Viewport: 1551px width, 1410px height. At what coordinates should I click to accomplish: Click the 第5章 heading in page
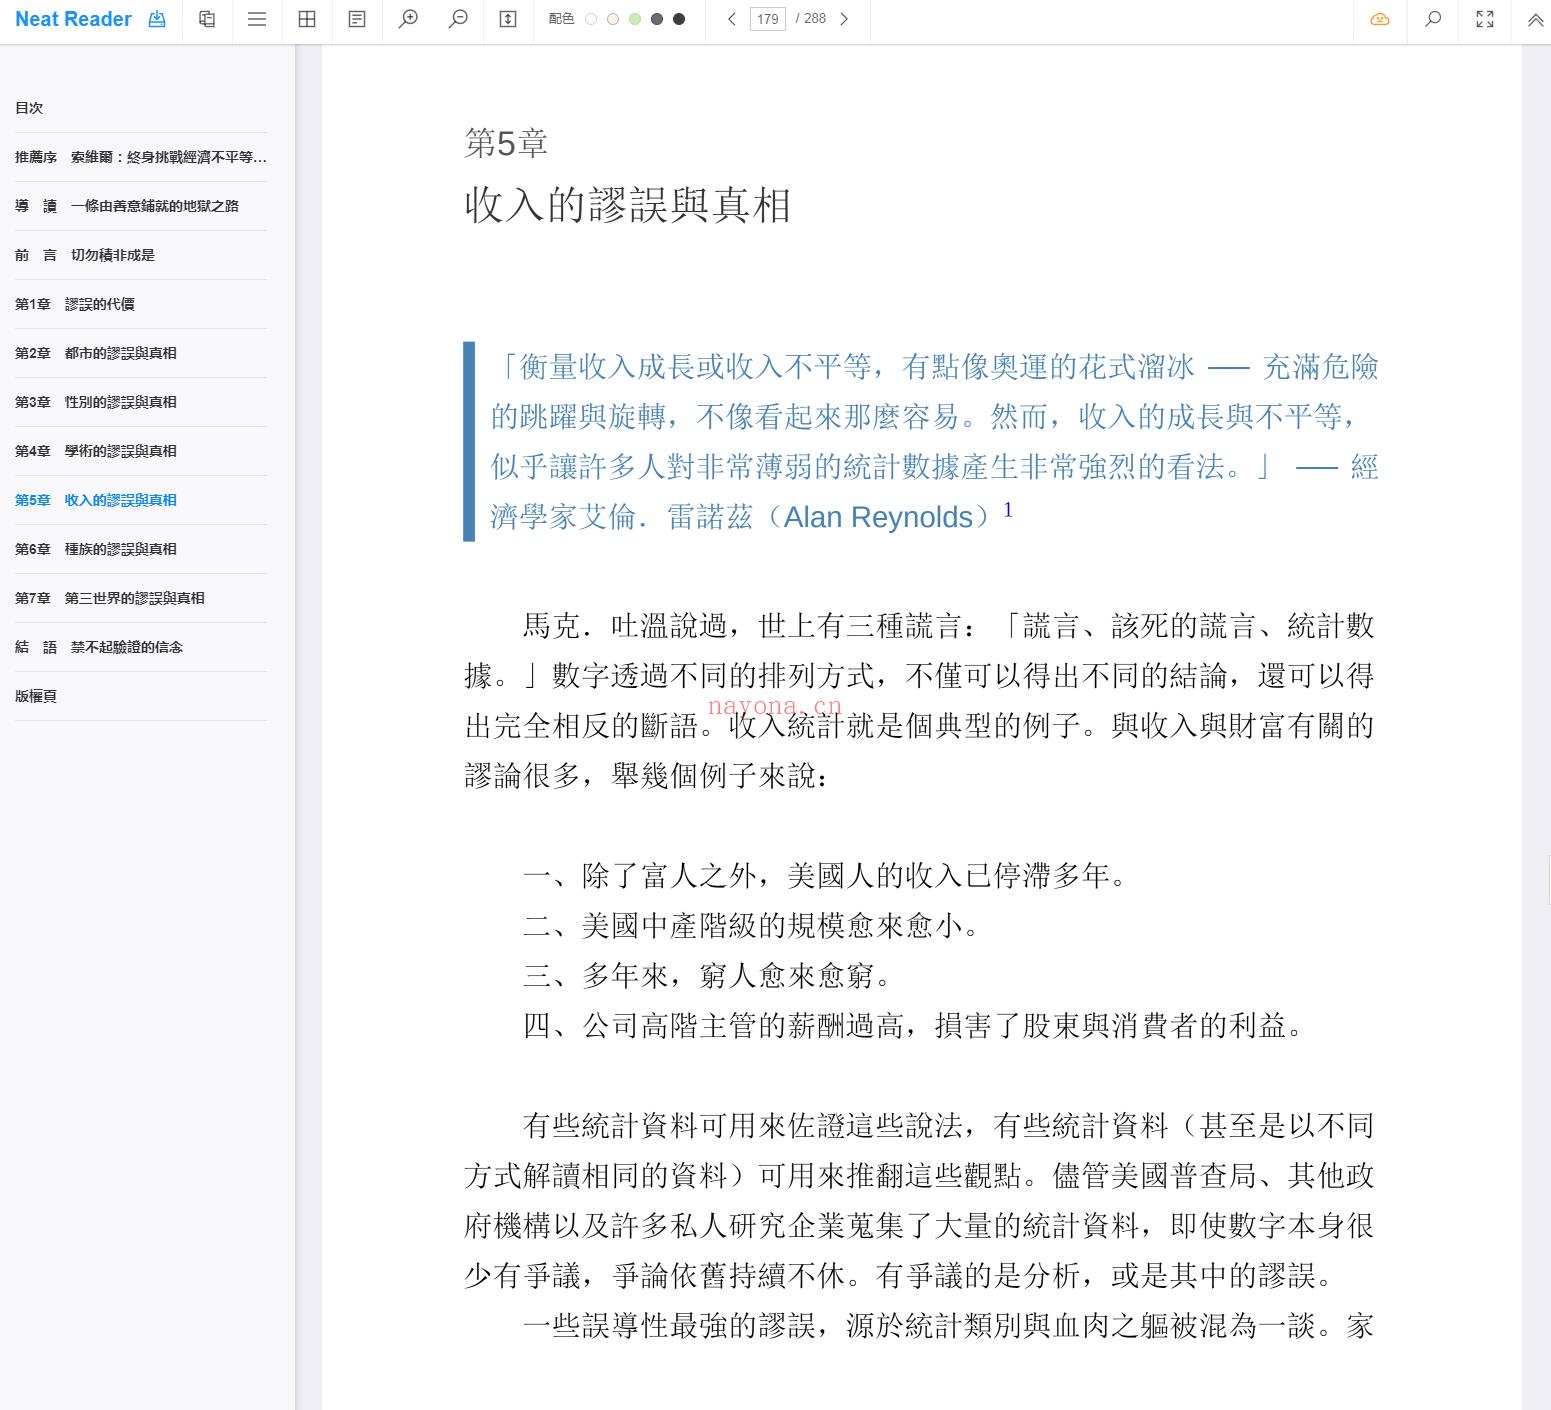pos(506,143)
